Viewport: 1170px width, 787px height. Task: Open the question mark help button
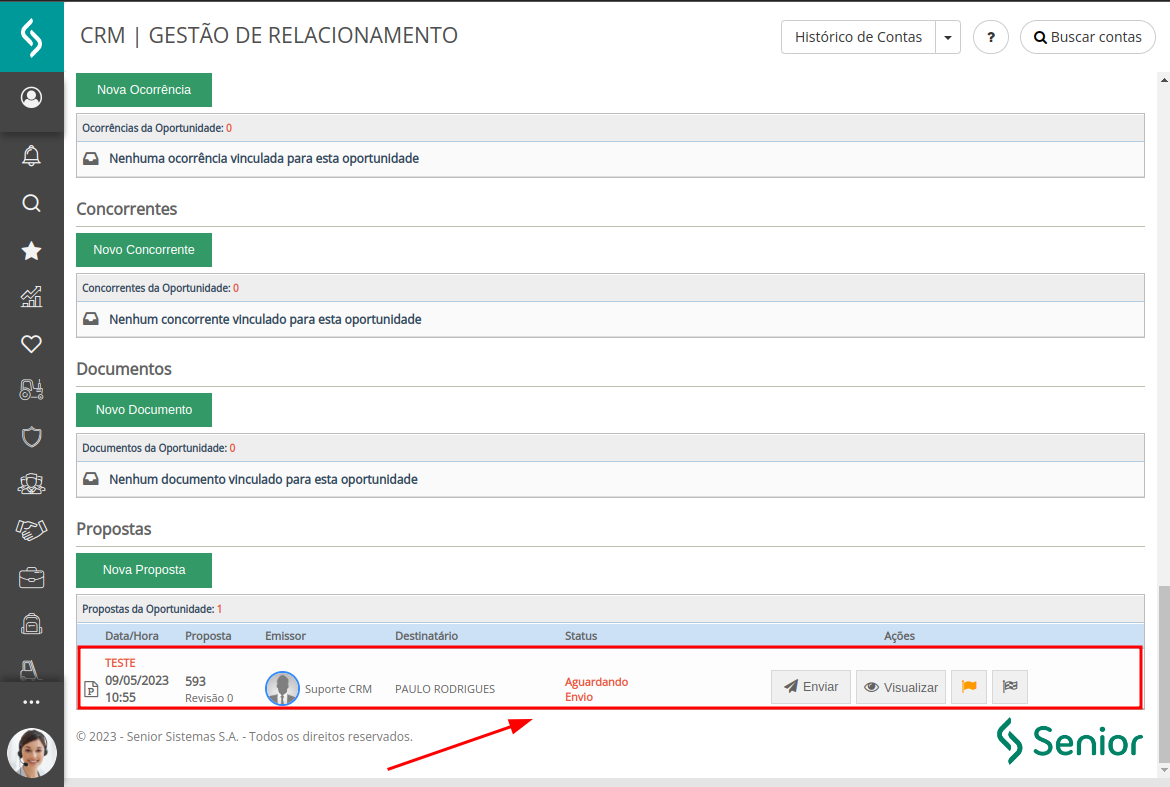(991, 37)
